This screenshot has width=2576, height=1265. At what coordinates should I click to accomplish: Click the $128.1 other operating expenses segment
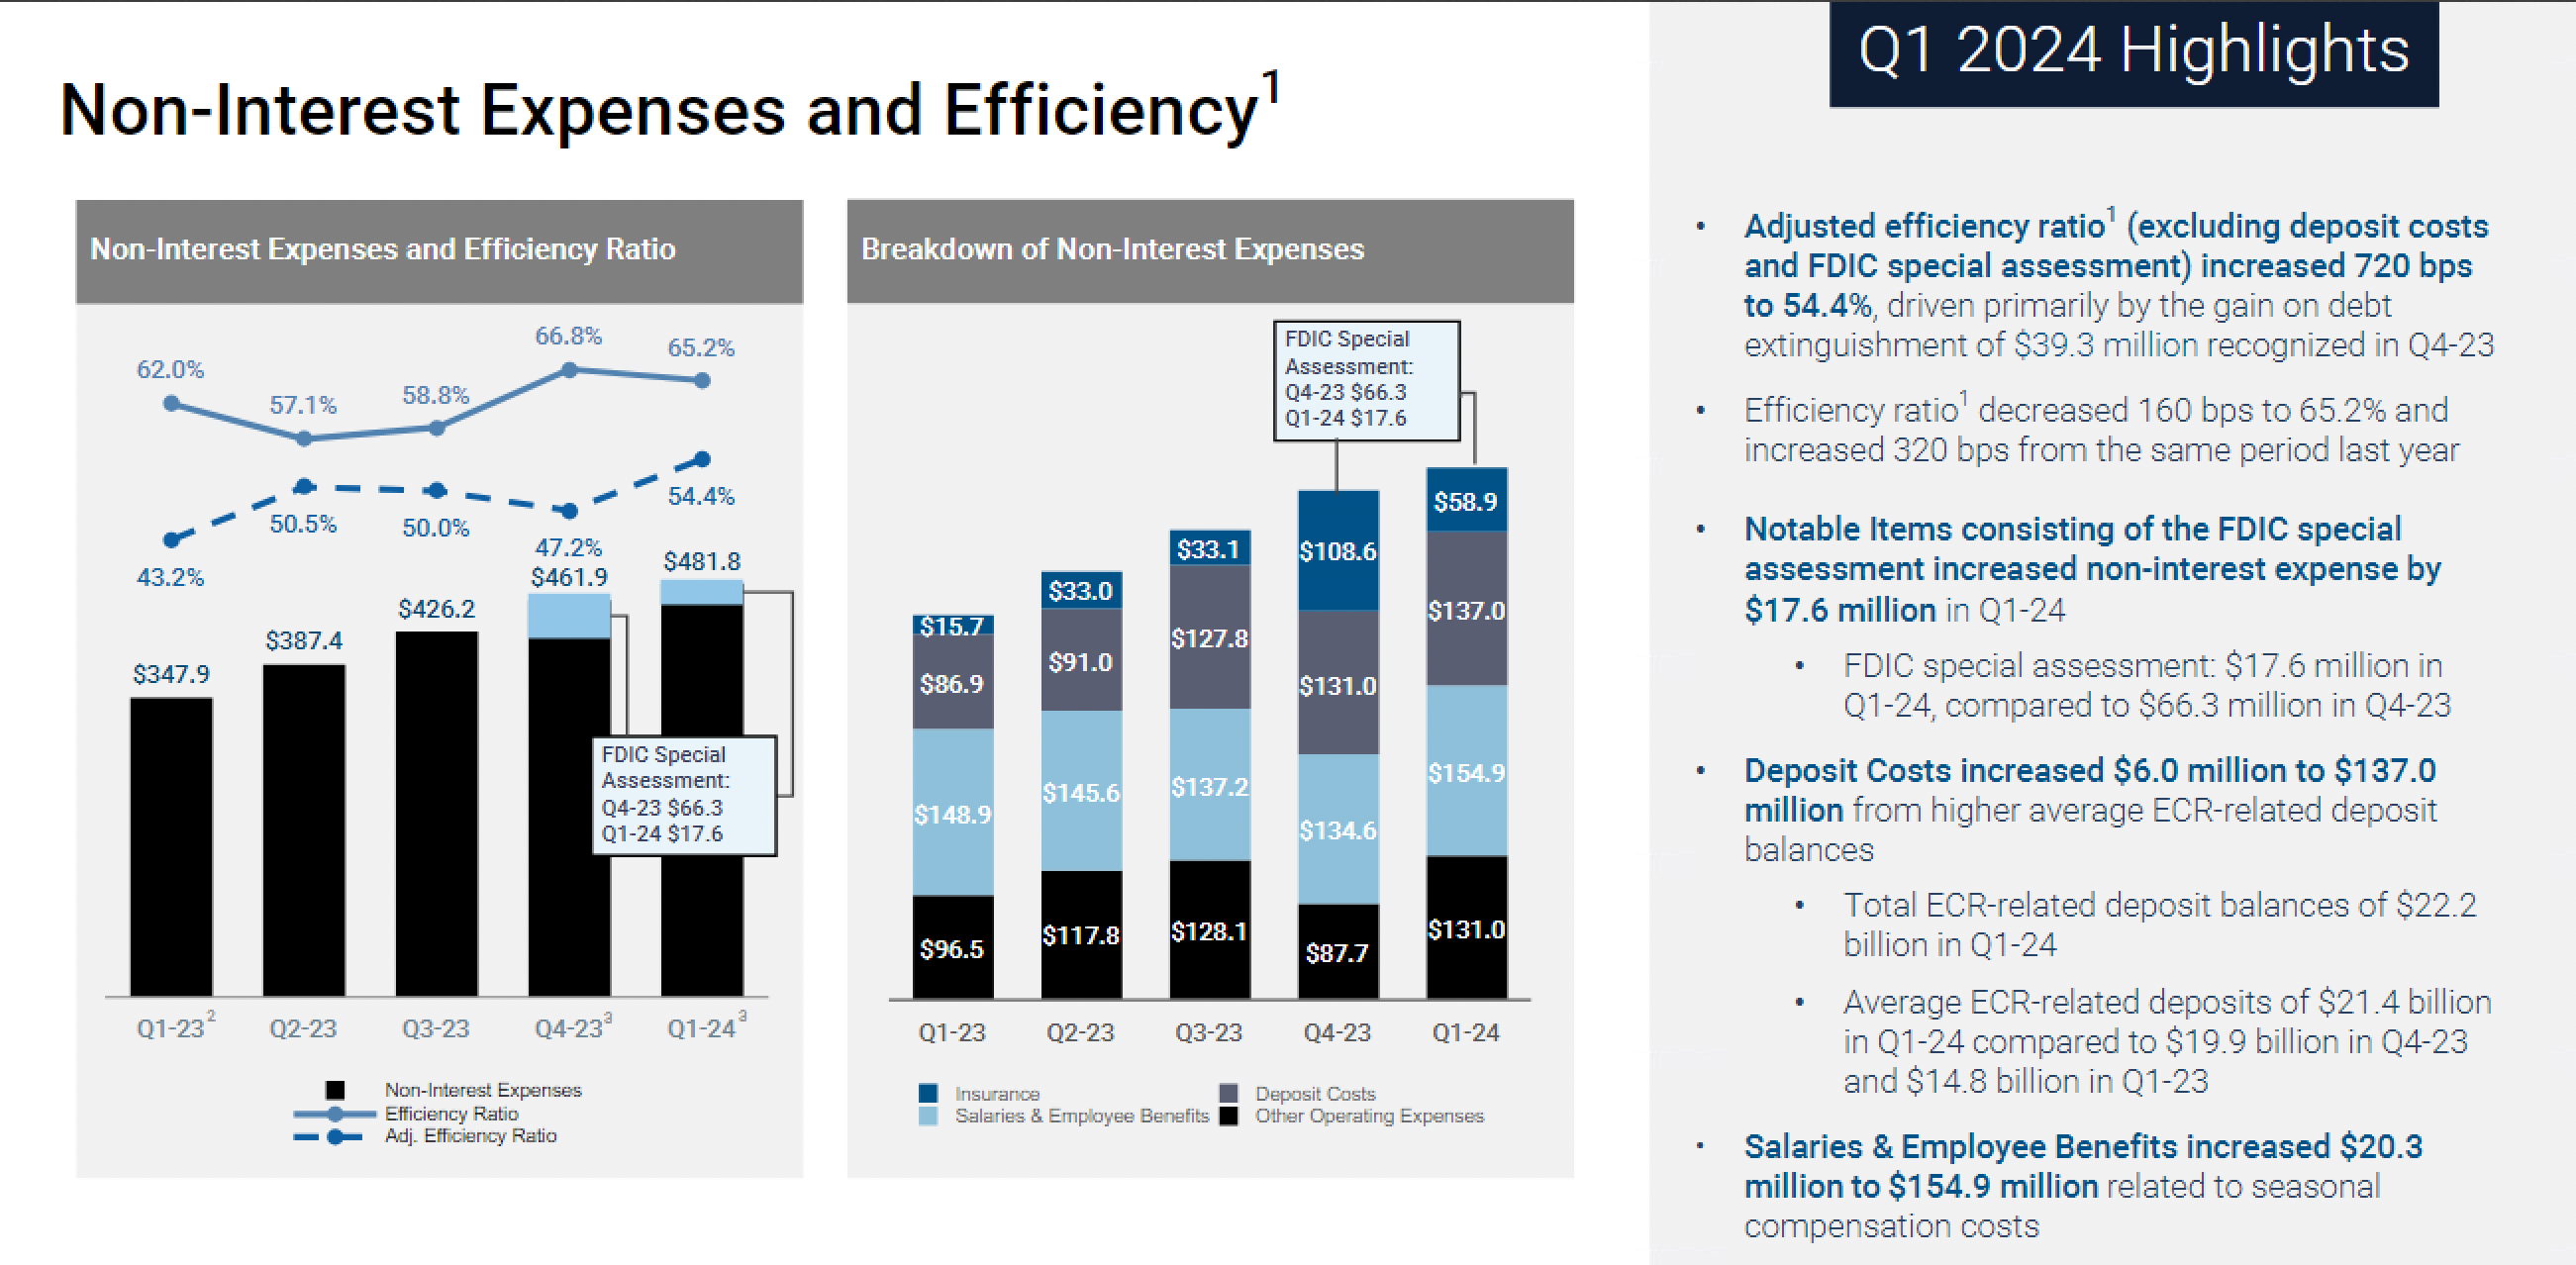[1209, 930]
